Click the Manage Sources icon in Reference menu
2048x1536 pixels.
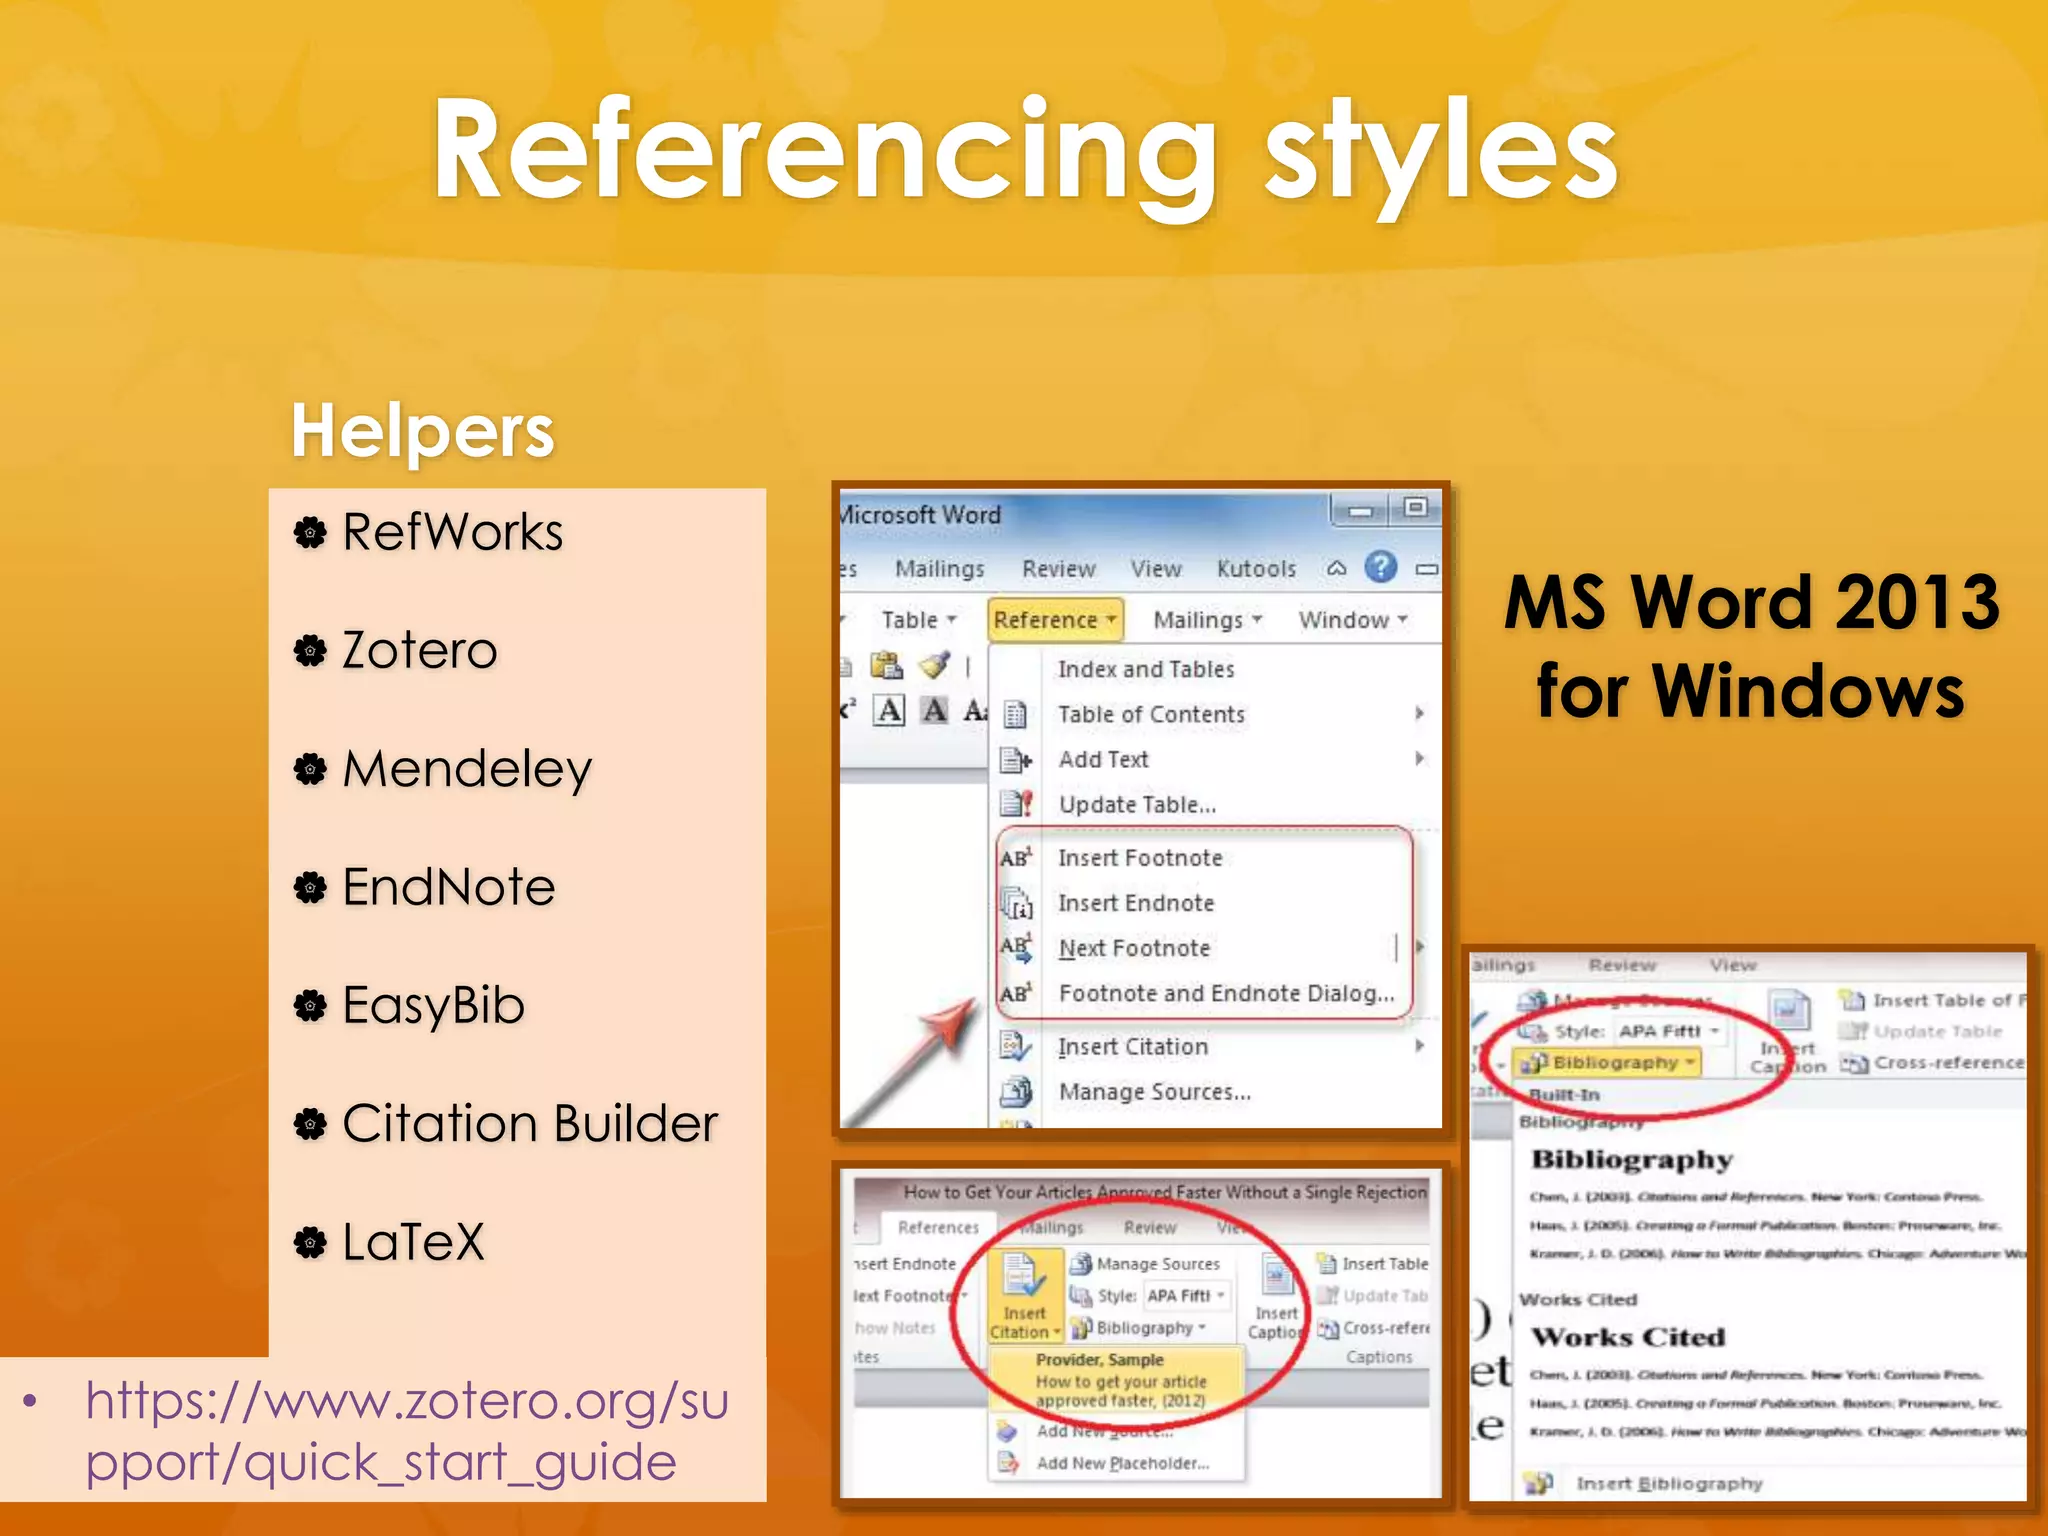click(1016, 1092)
